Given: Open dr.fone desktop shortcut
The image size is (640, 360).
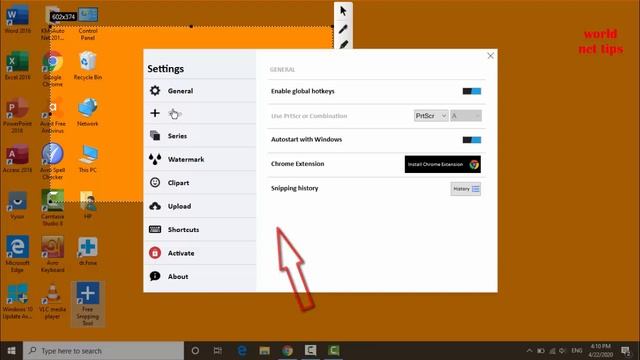Looking at the screenshot, I should [x=88, y=251].
